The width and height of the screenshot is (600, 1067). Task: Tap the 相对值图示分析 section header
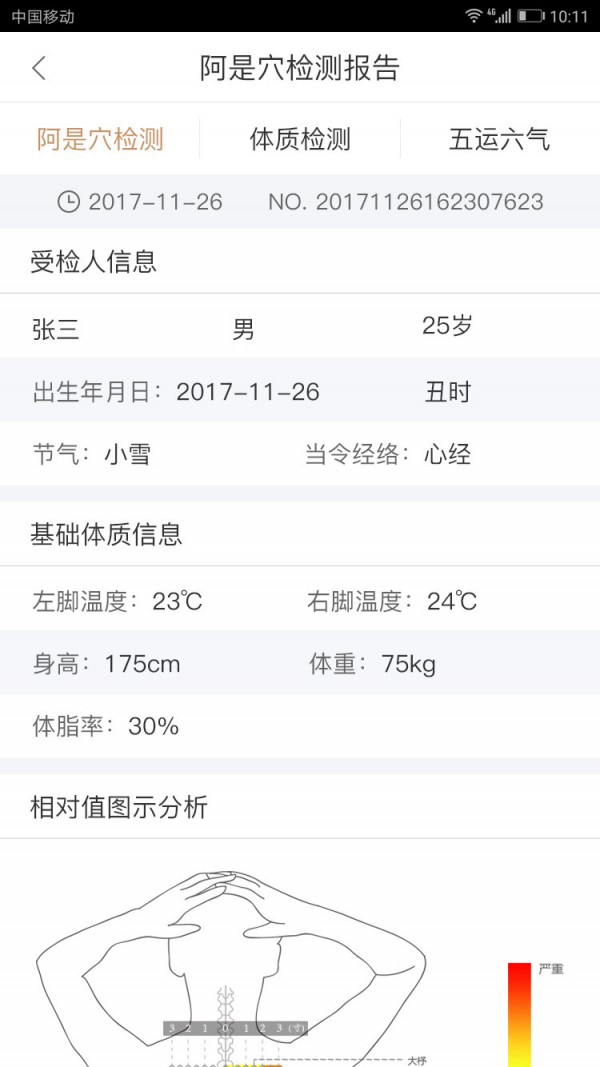tap(119, 807)
